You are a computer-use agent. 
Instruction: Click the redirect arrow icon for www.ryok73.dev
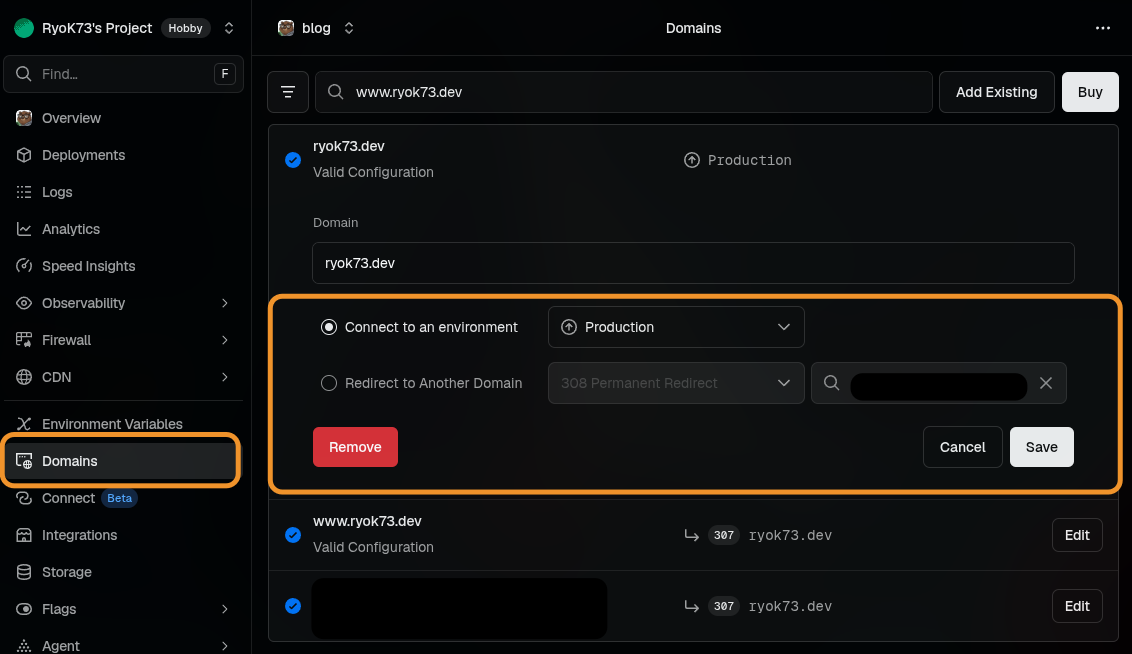[692, 536]
